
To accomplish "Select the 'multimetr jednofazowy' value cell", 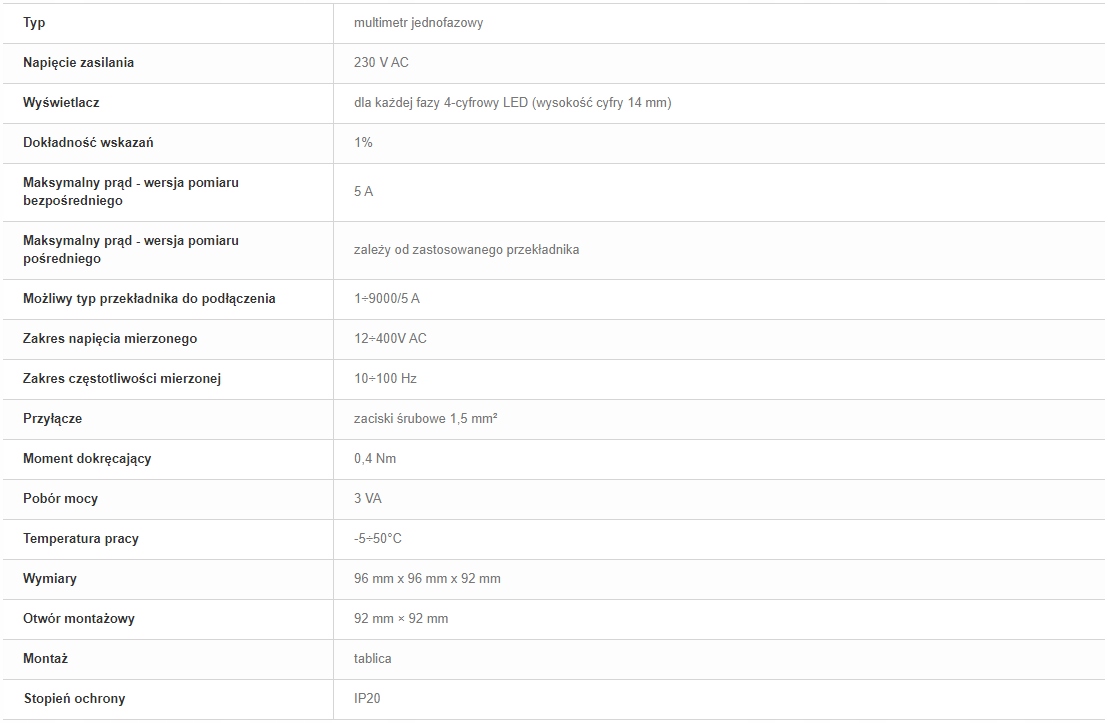I will [418, 22].
